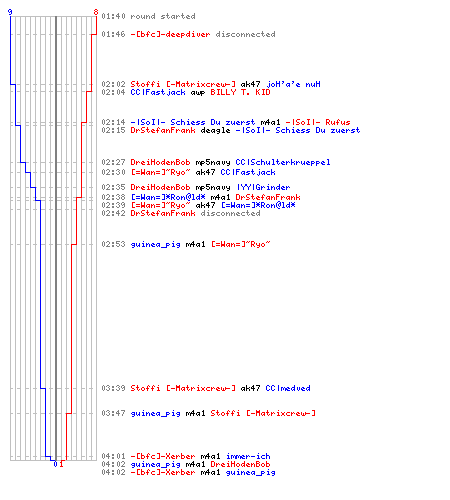450x500 pixels.
Task: Click CC|Schulterkrueppel player name
Action: pyautogui.click(x=283, y=162)
